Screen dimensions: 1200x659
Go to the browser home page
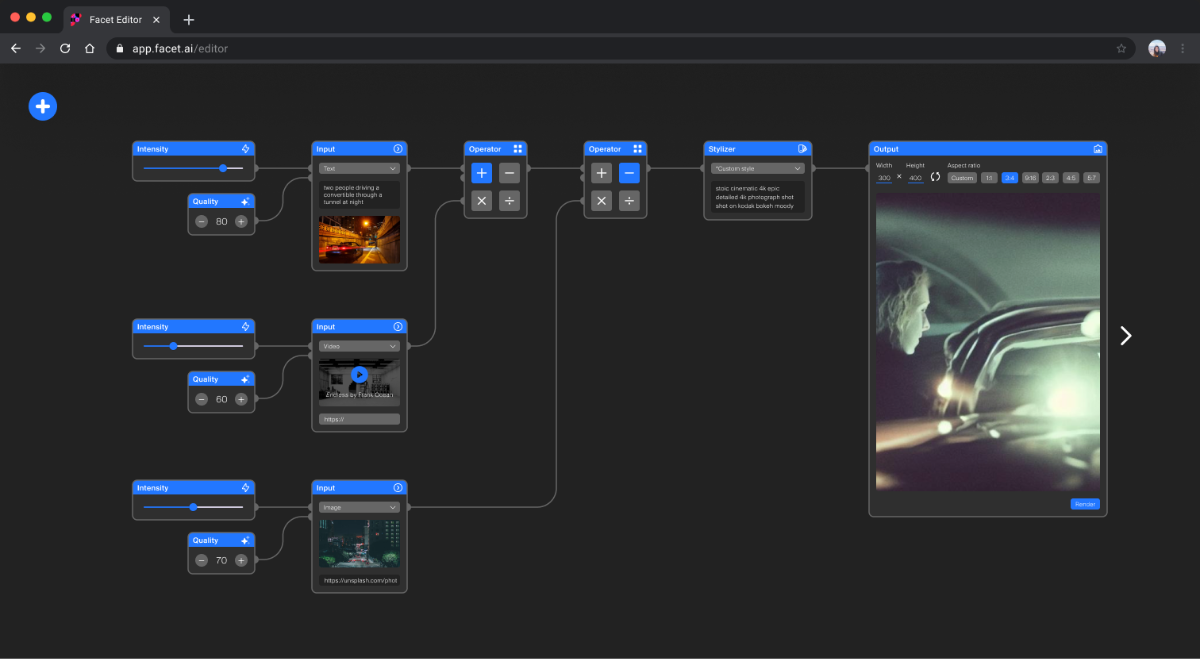coord(90,48)
